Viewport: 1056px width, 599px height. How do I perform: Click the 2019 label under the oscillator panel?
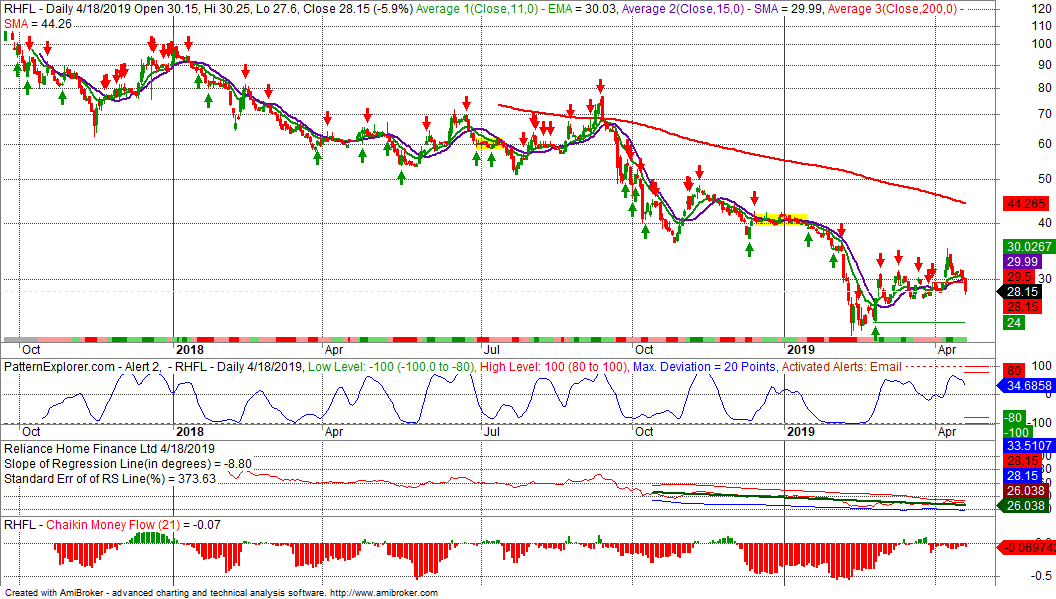(x=801, y=431)
